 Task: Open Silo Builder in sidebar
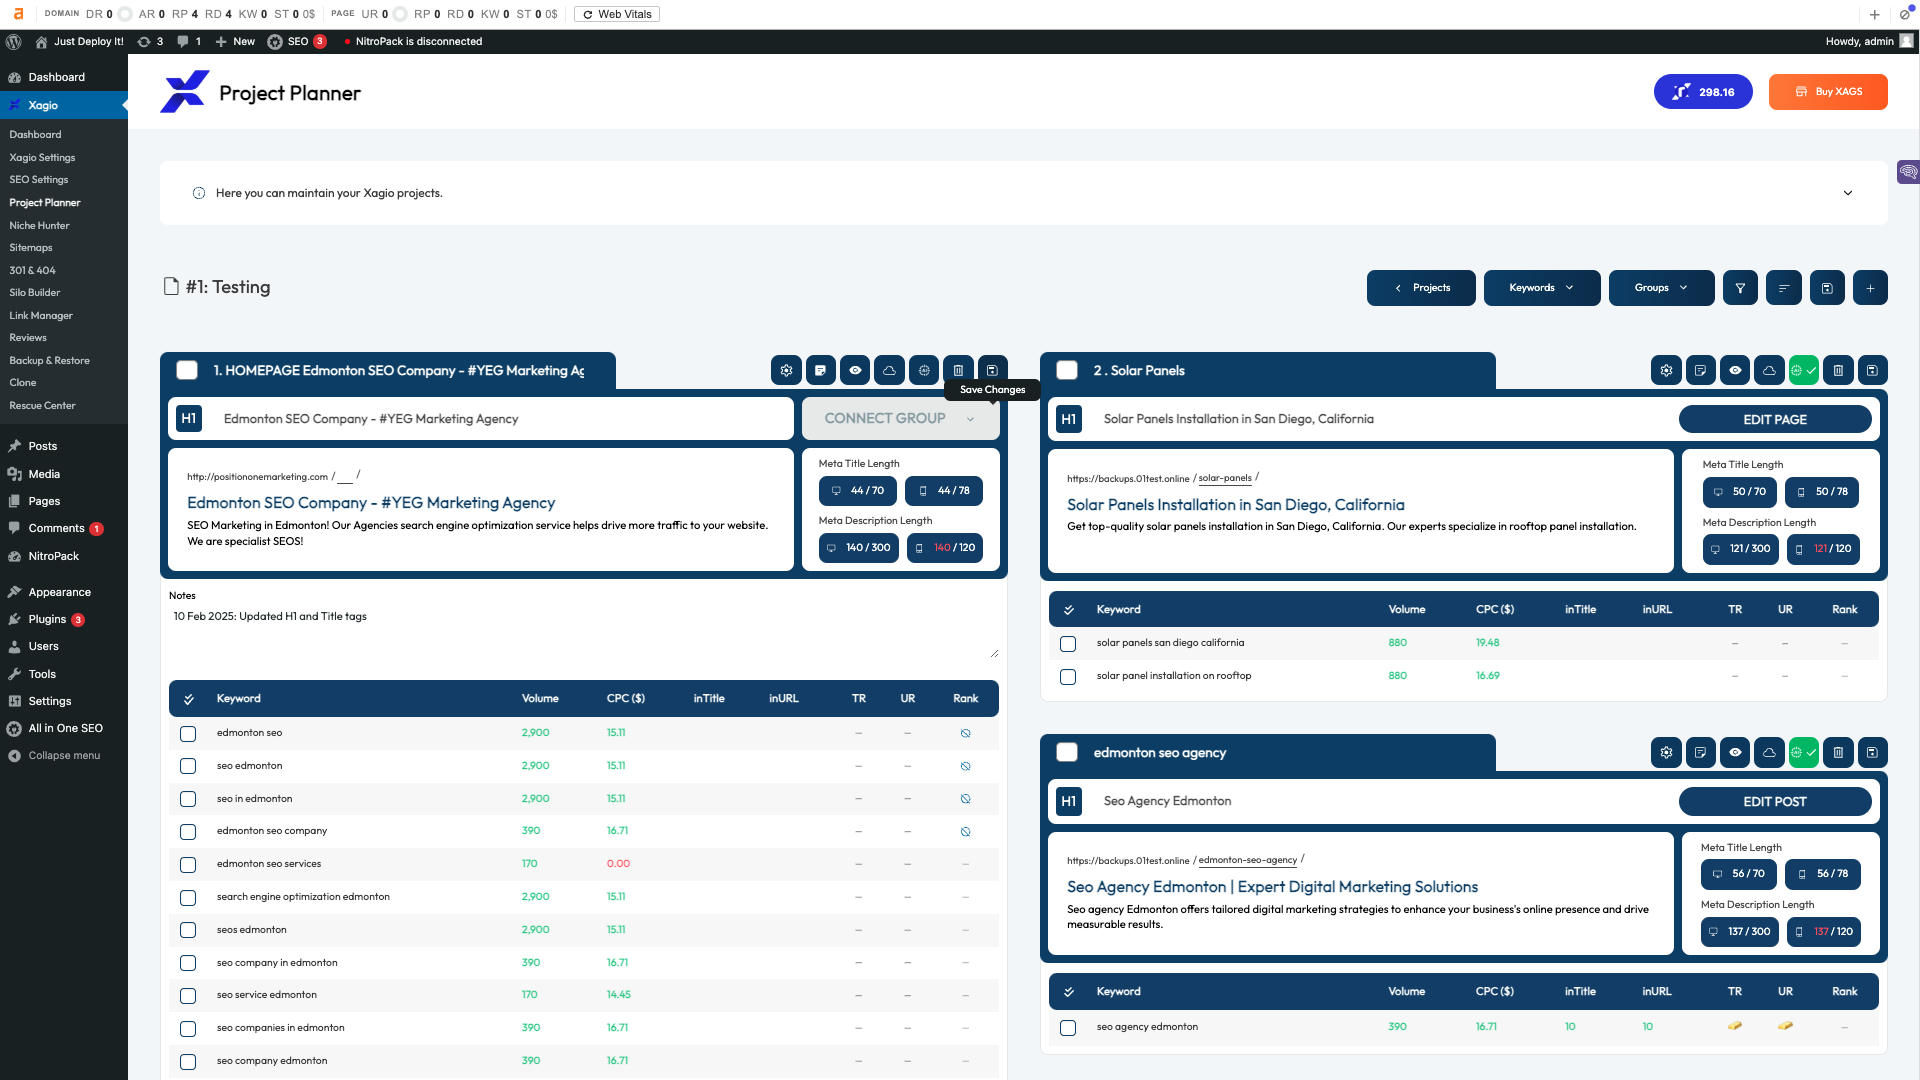pos(35,293)
